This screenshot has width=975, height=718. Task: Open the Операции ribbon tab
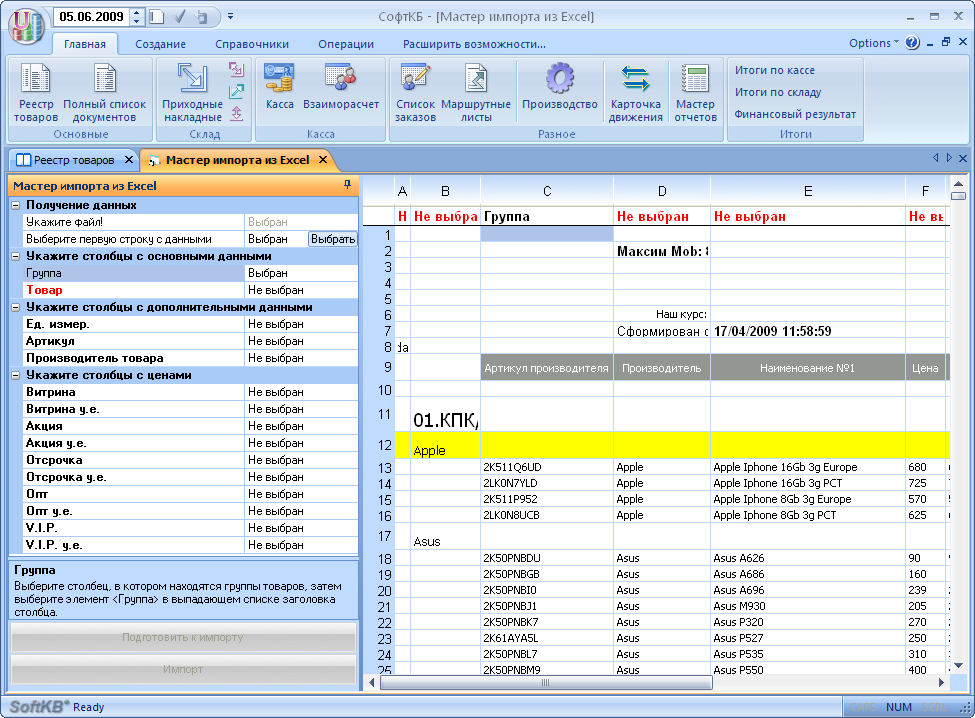coord(346,44)
